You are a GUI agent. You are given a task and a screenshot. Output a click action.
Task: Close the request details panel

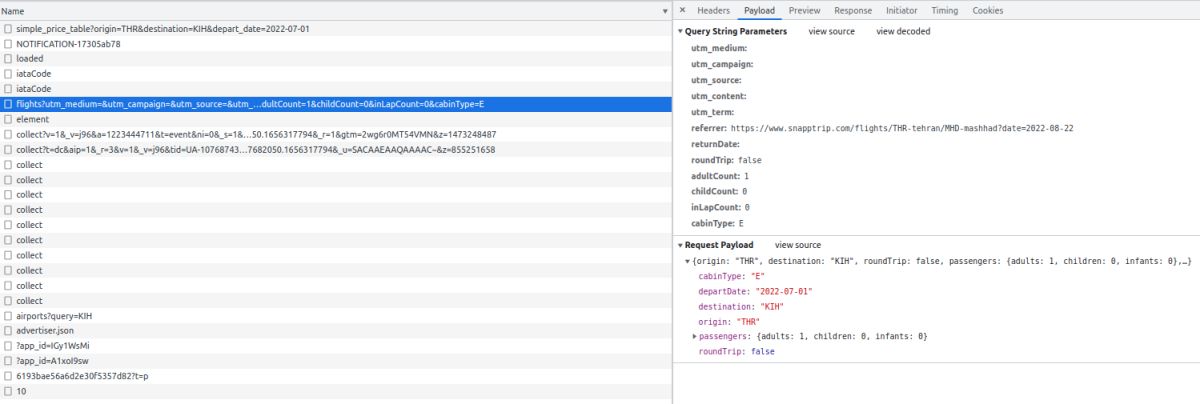pos(682,10)
